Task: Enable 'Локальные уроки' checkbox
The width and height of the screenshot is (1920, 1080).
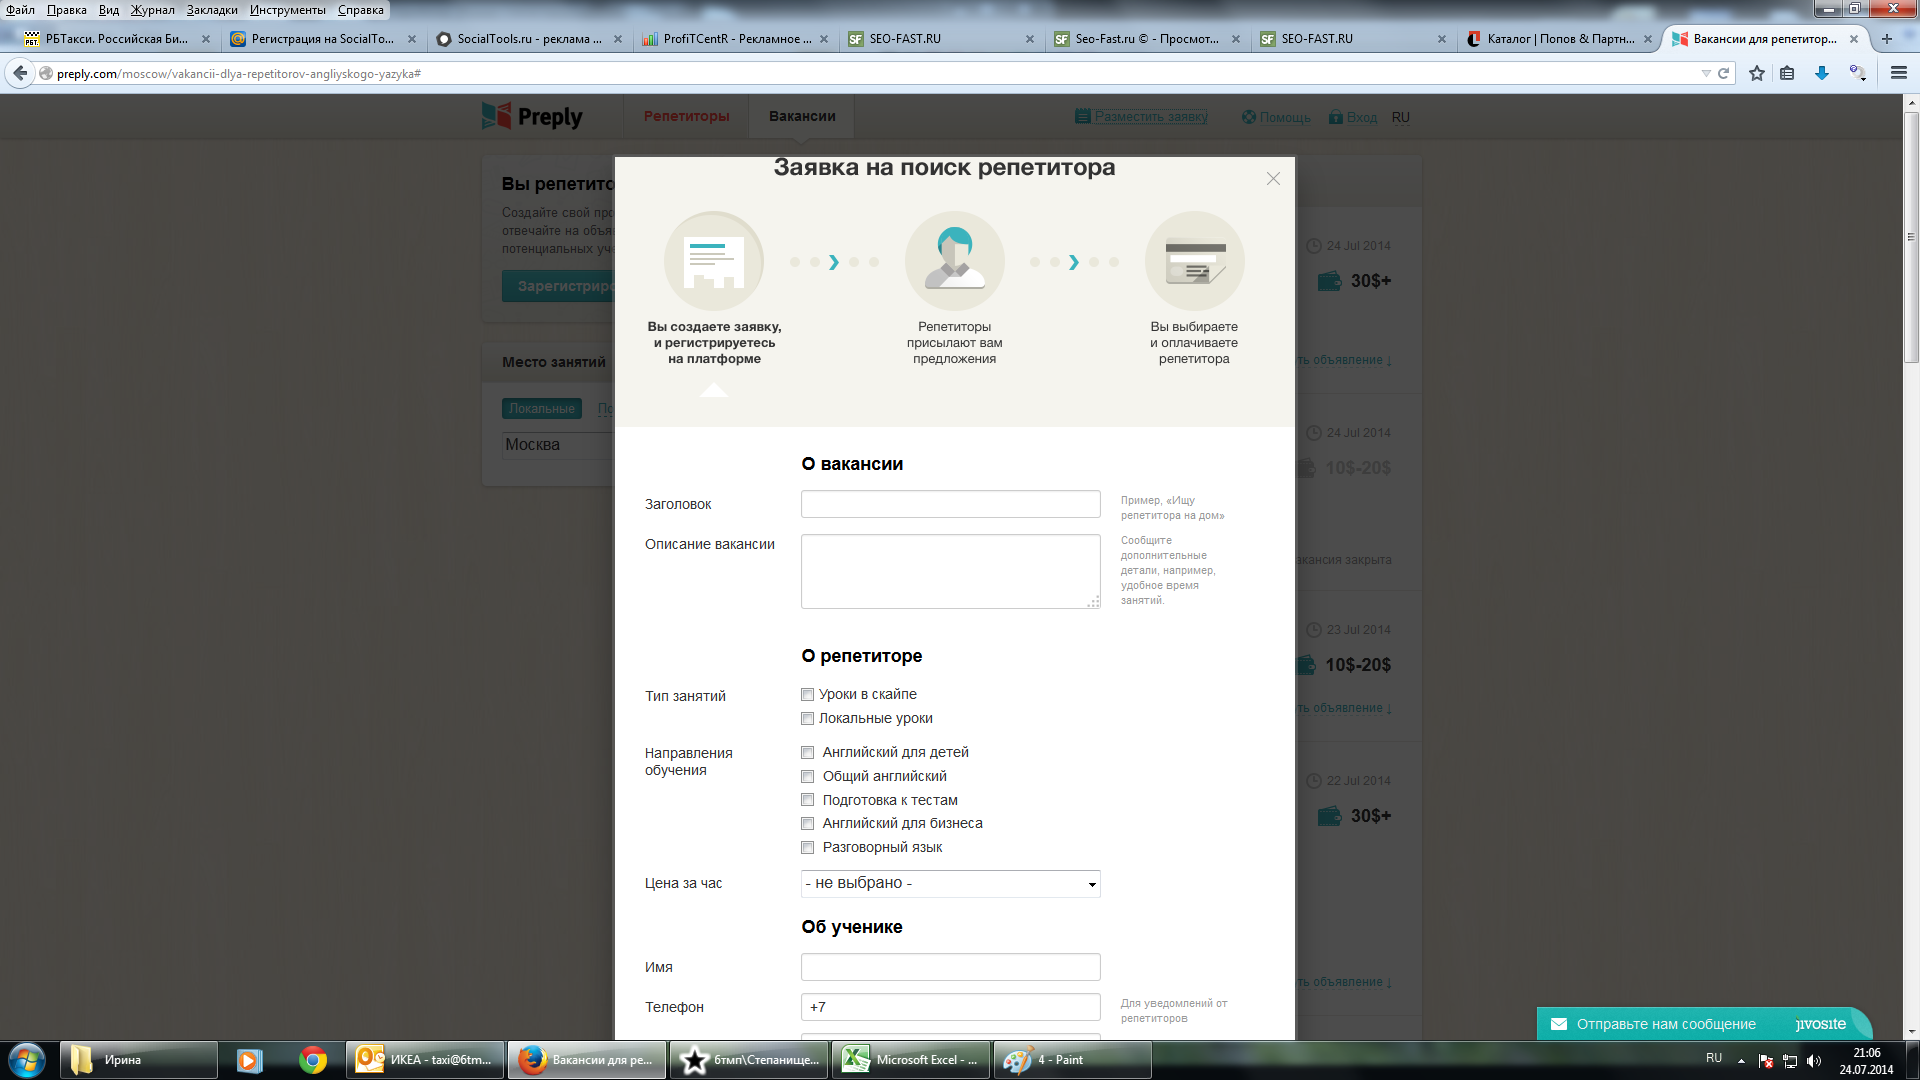Action: (x=807, y=719)
